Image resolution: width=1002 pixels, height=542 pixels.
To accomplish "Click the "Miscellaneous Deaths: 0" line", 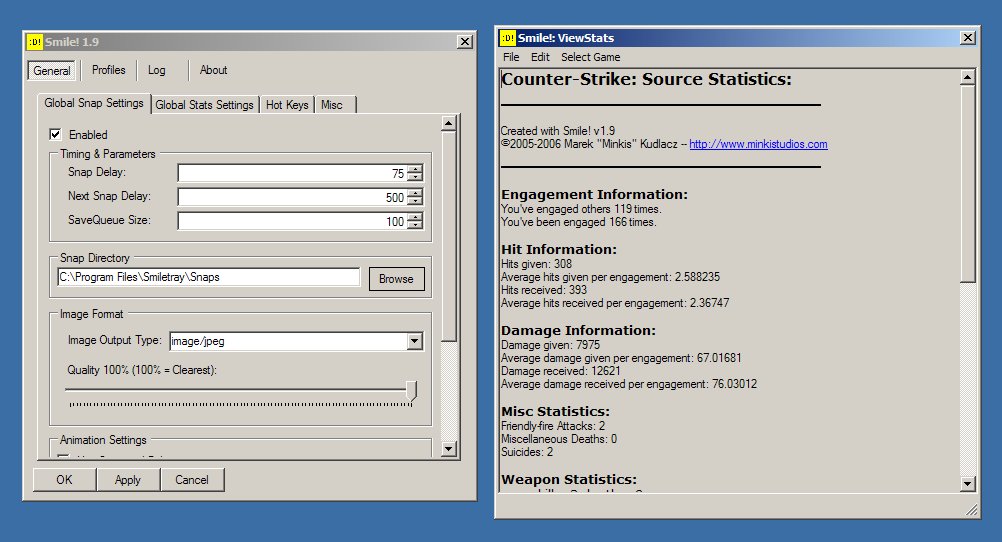I will 559,439.
